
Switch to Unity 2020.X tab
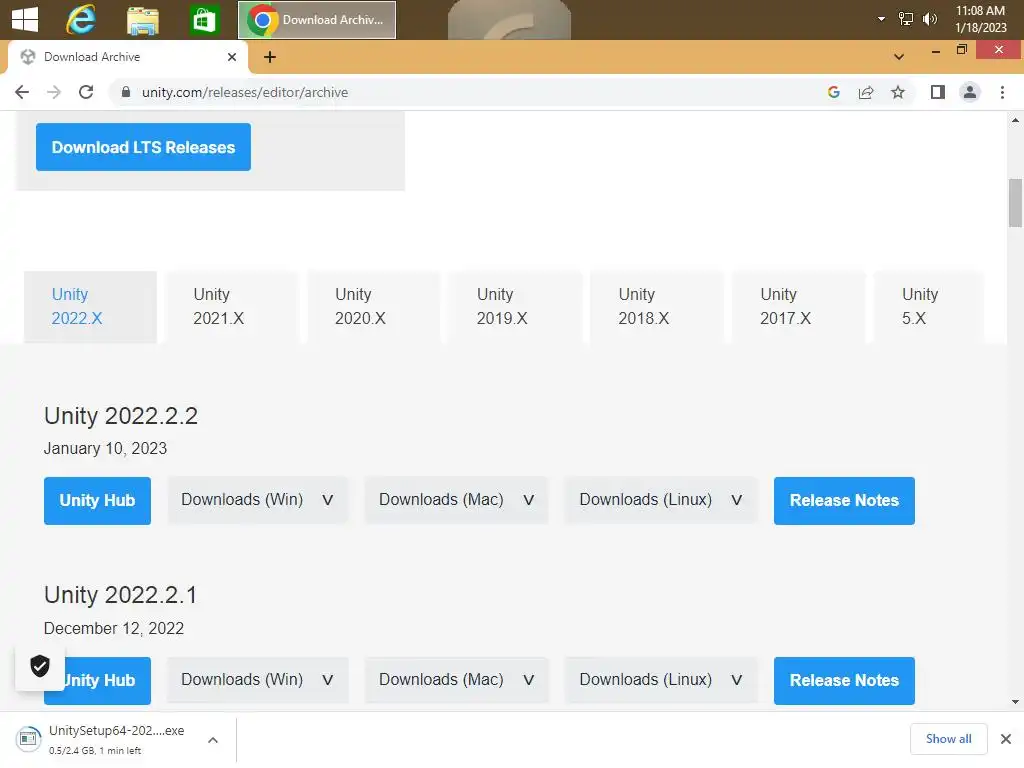click(x=374, y=306)
